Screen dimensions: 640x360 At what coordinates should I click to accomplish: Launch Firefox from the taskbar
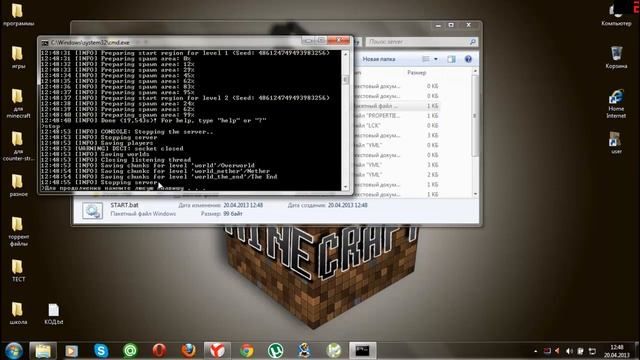click(188, 351)
